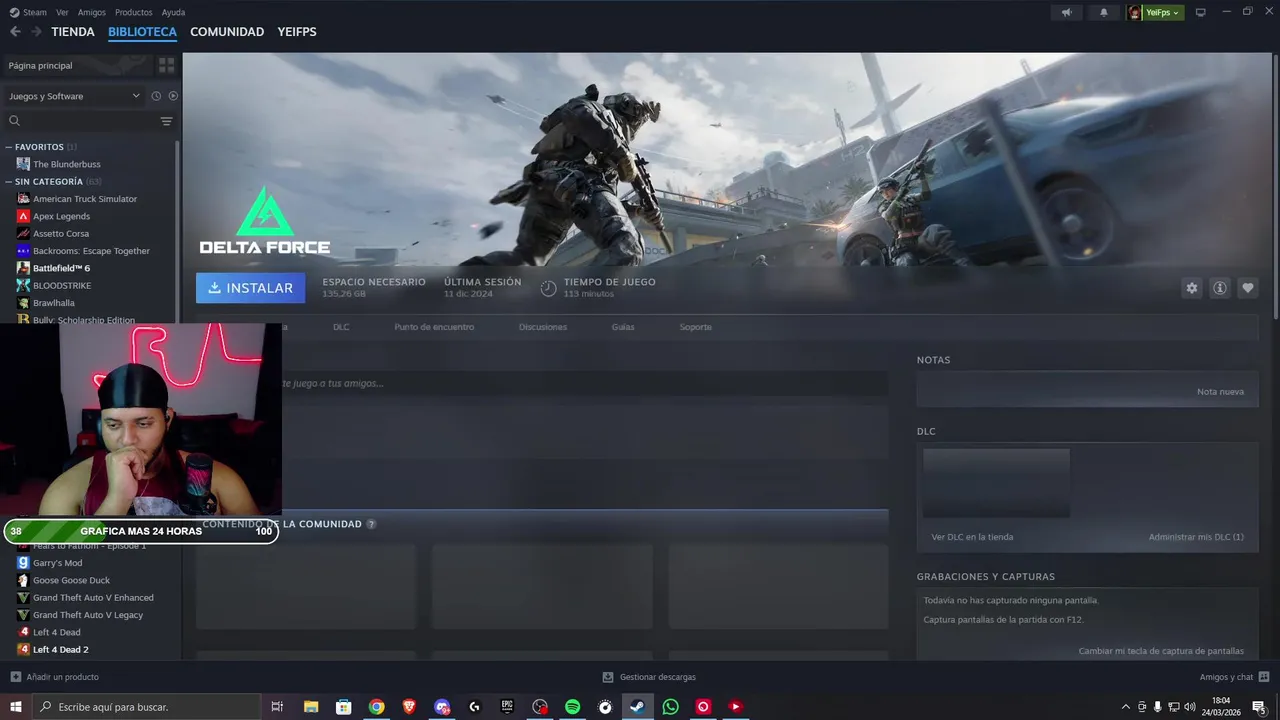
Task: Click the library search magnifier
Action: click(x=14, y=121)
